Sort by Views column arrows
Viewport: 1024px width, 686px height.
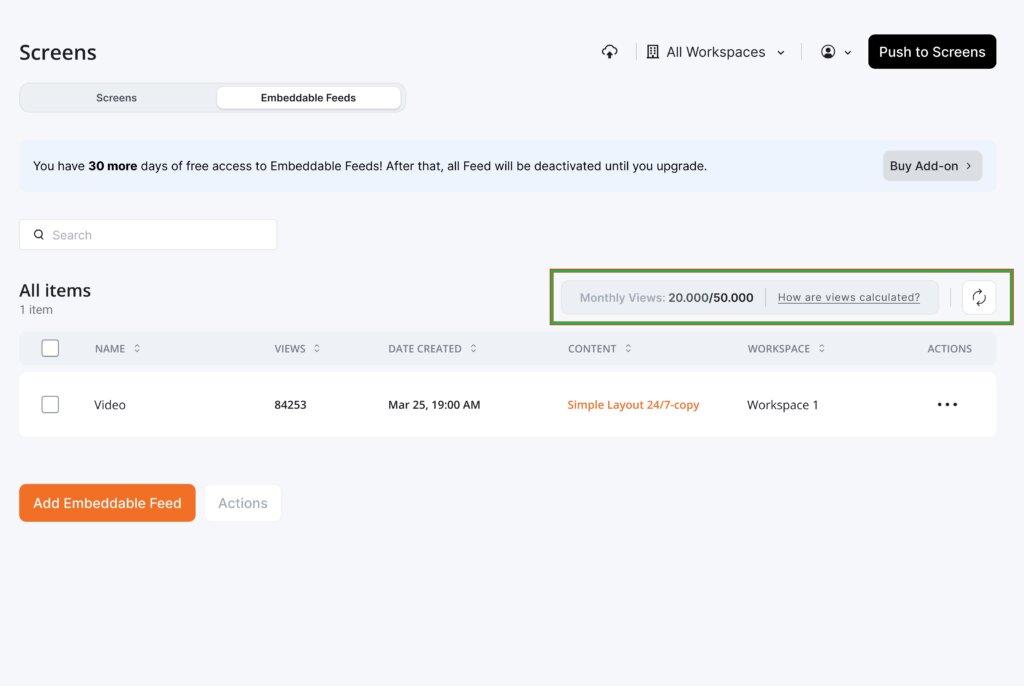pyautogui.click(x=317, y=349)
